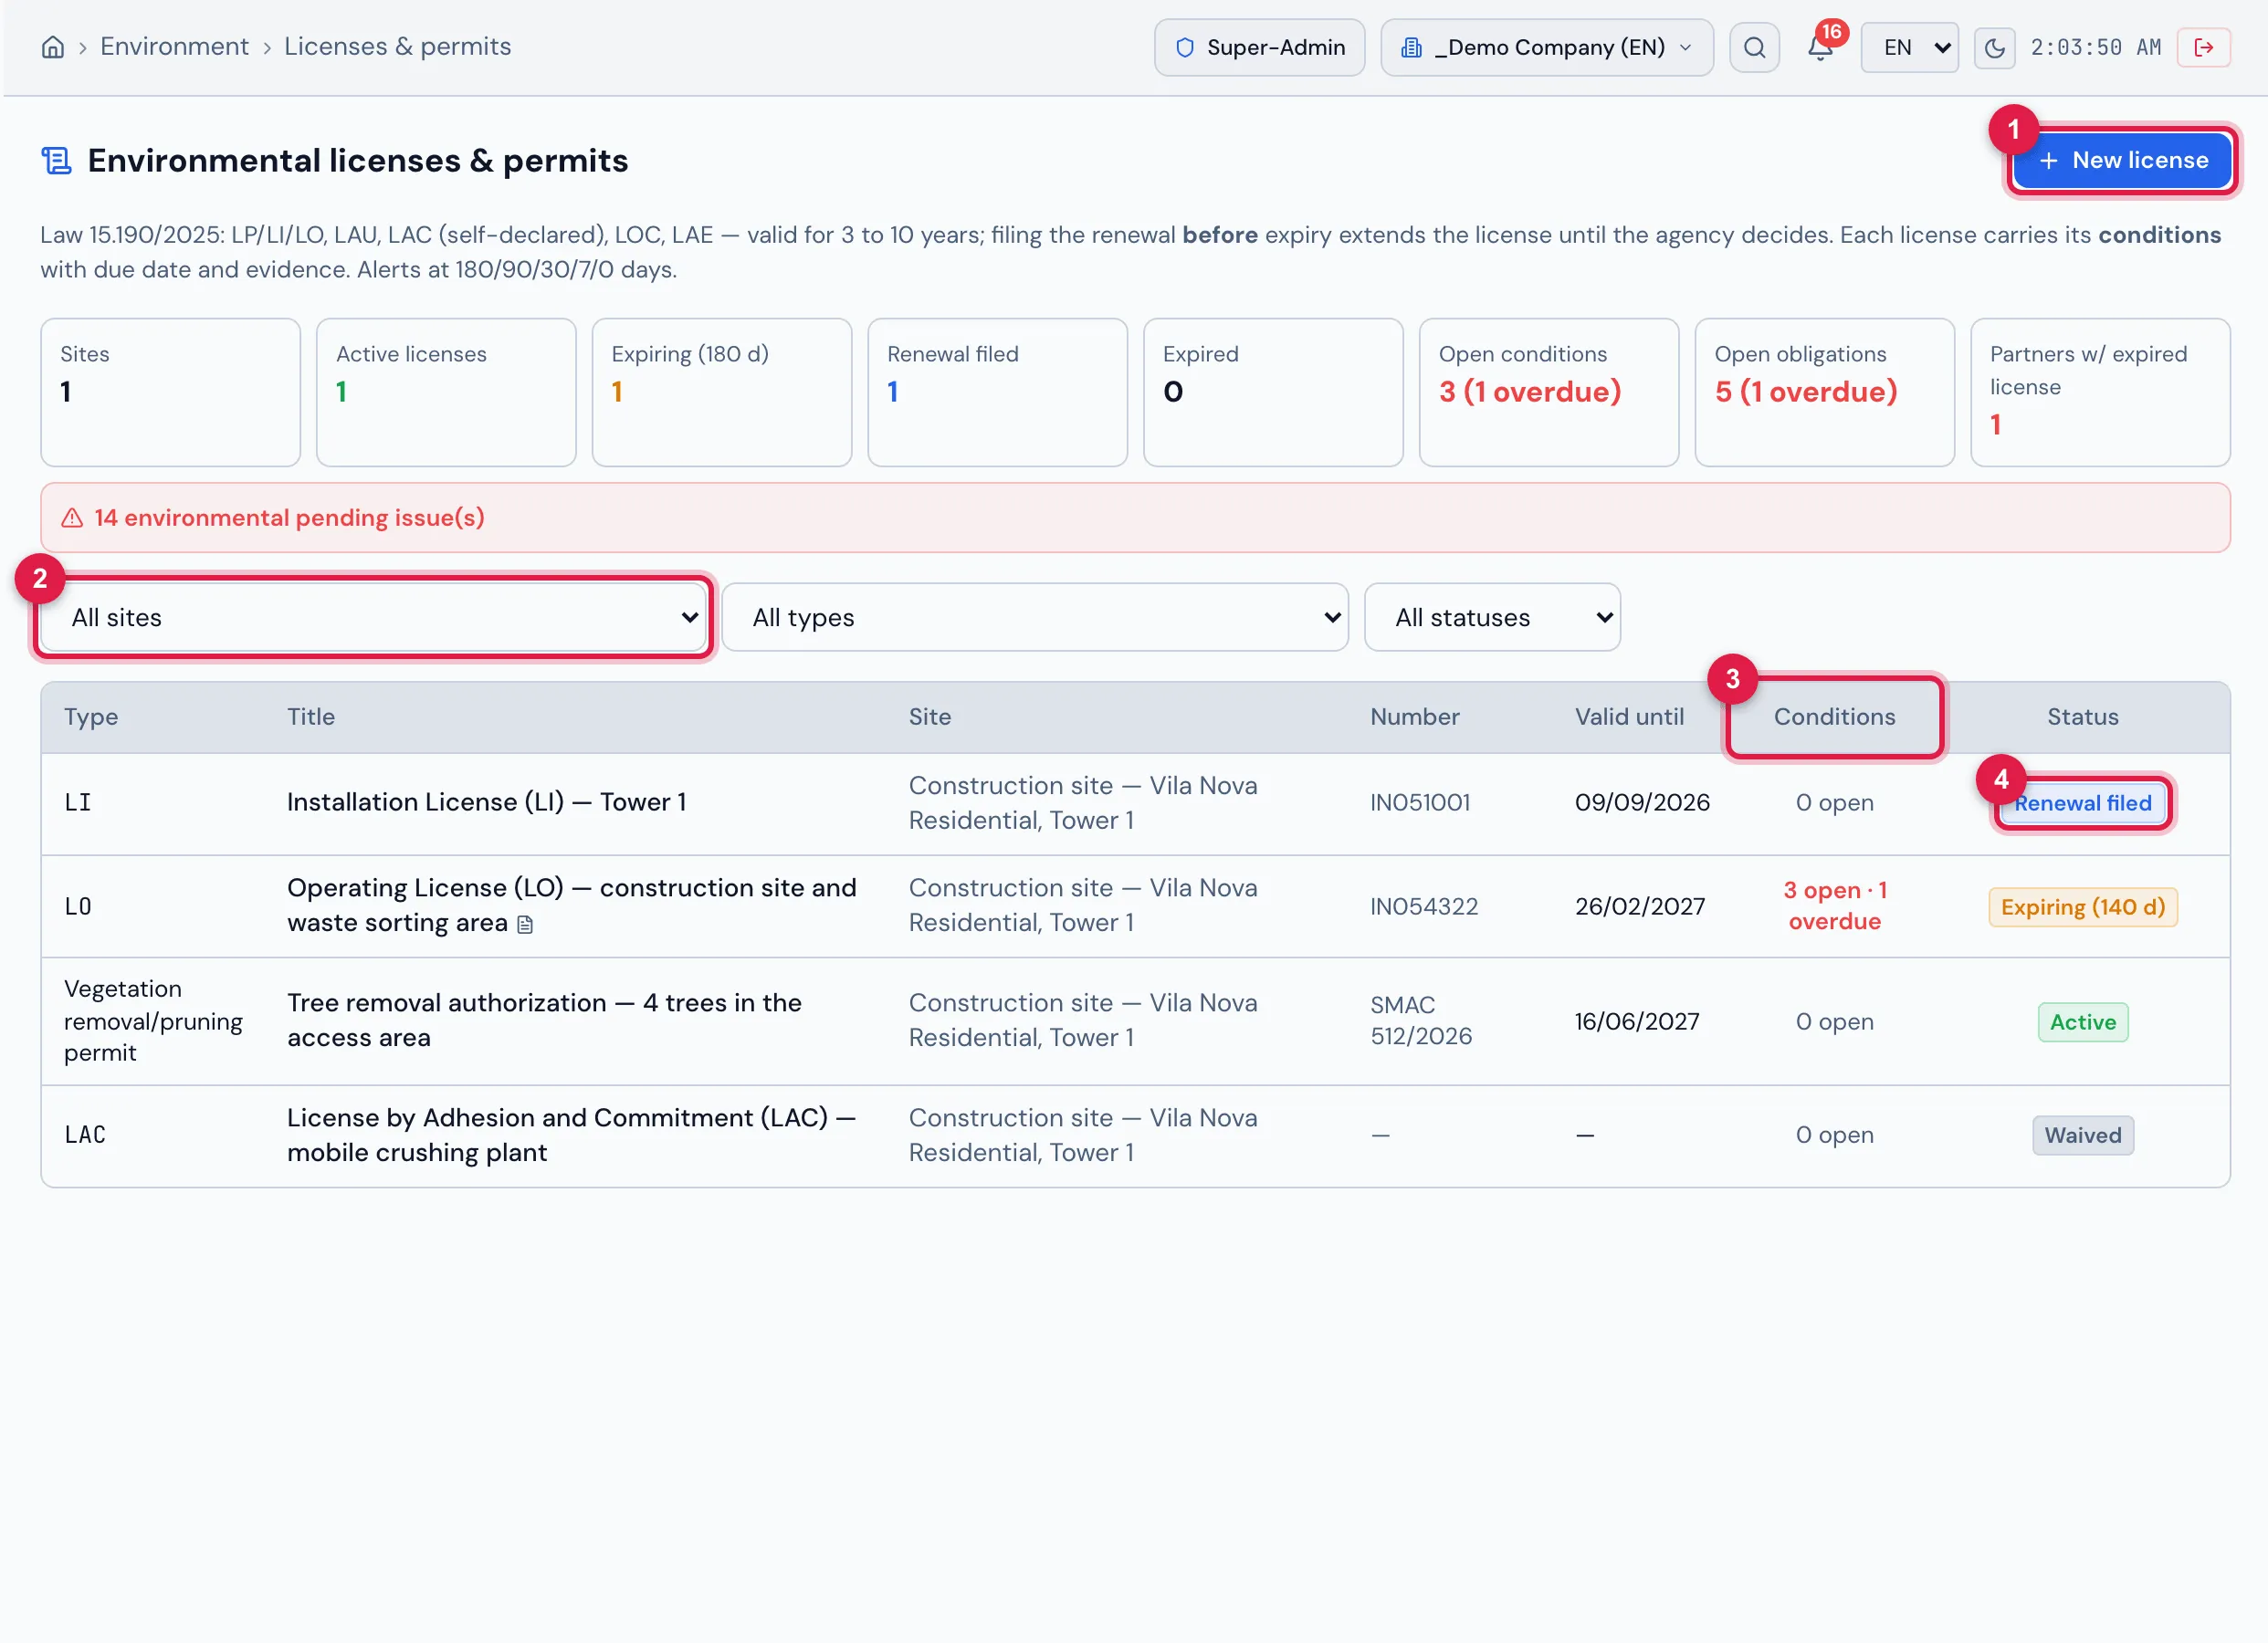This screenshot has height=1643, width=2268.
Task: Click the Active status badge
Action: 2082,1023
